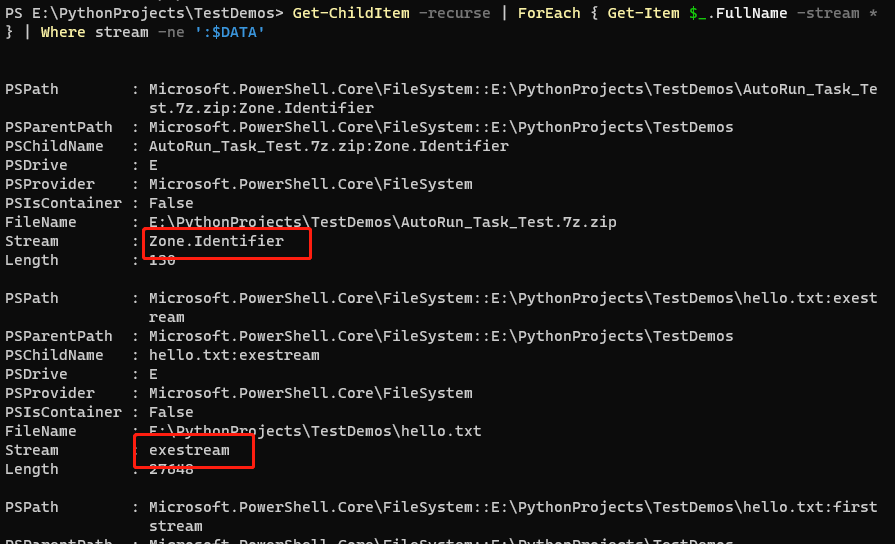Click the Where keyword on second line
This screenshot has width=895, height=544.
[63, 33]
